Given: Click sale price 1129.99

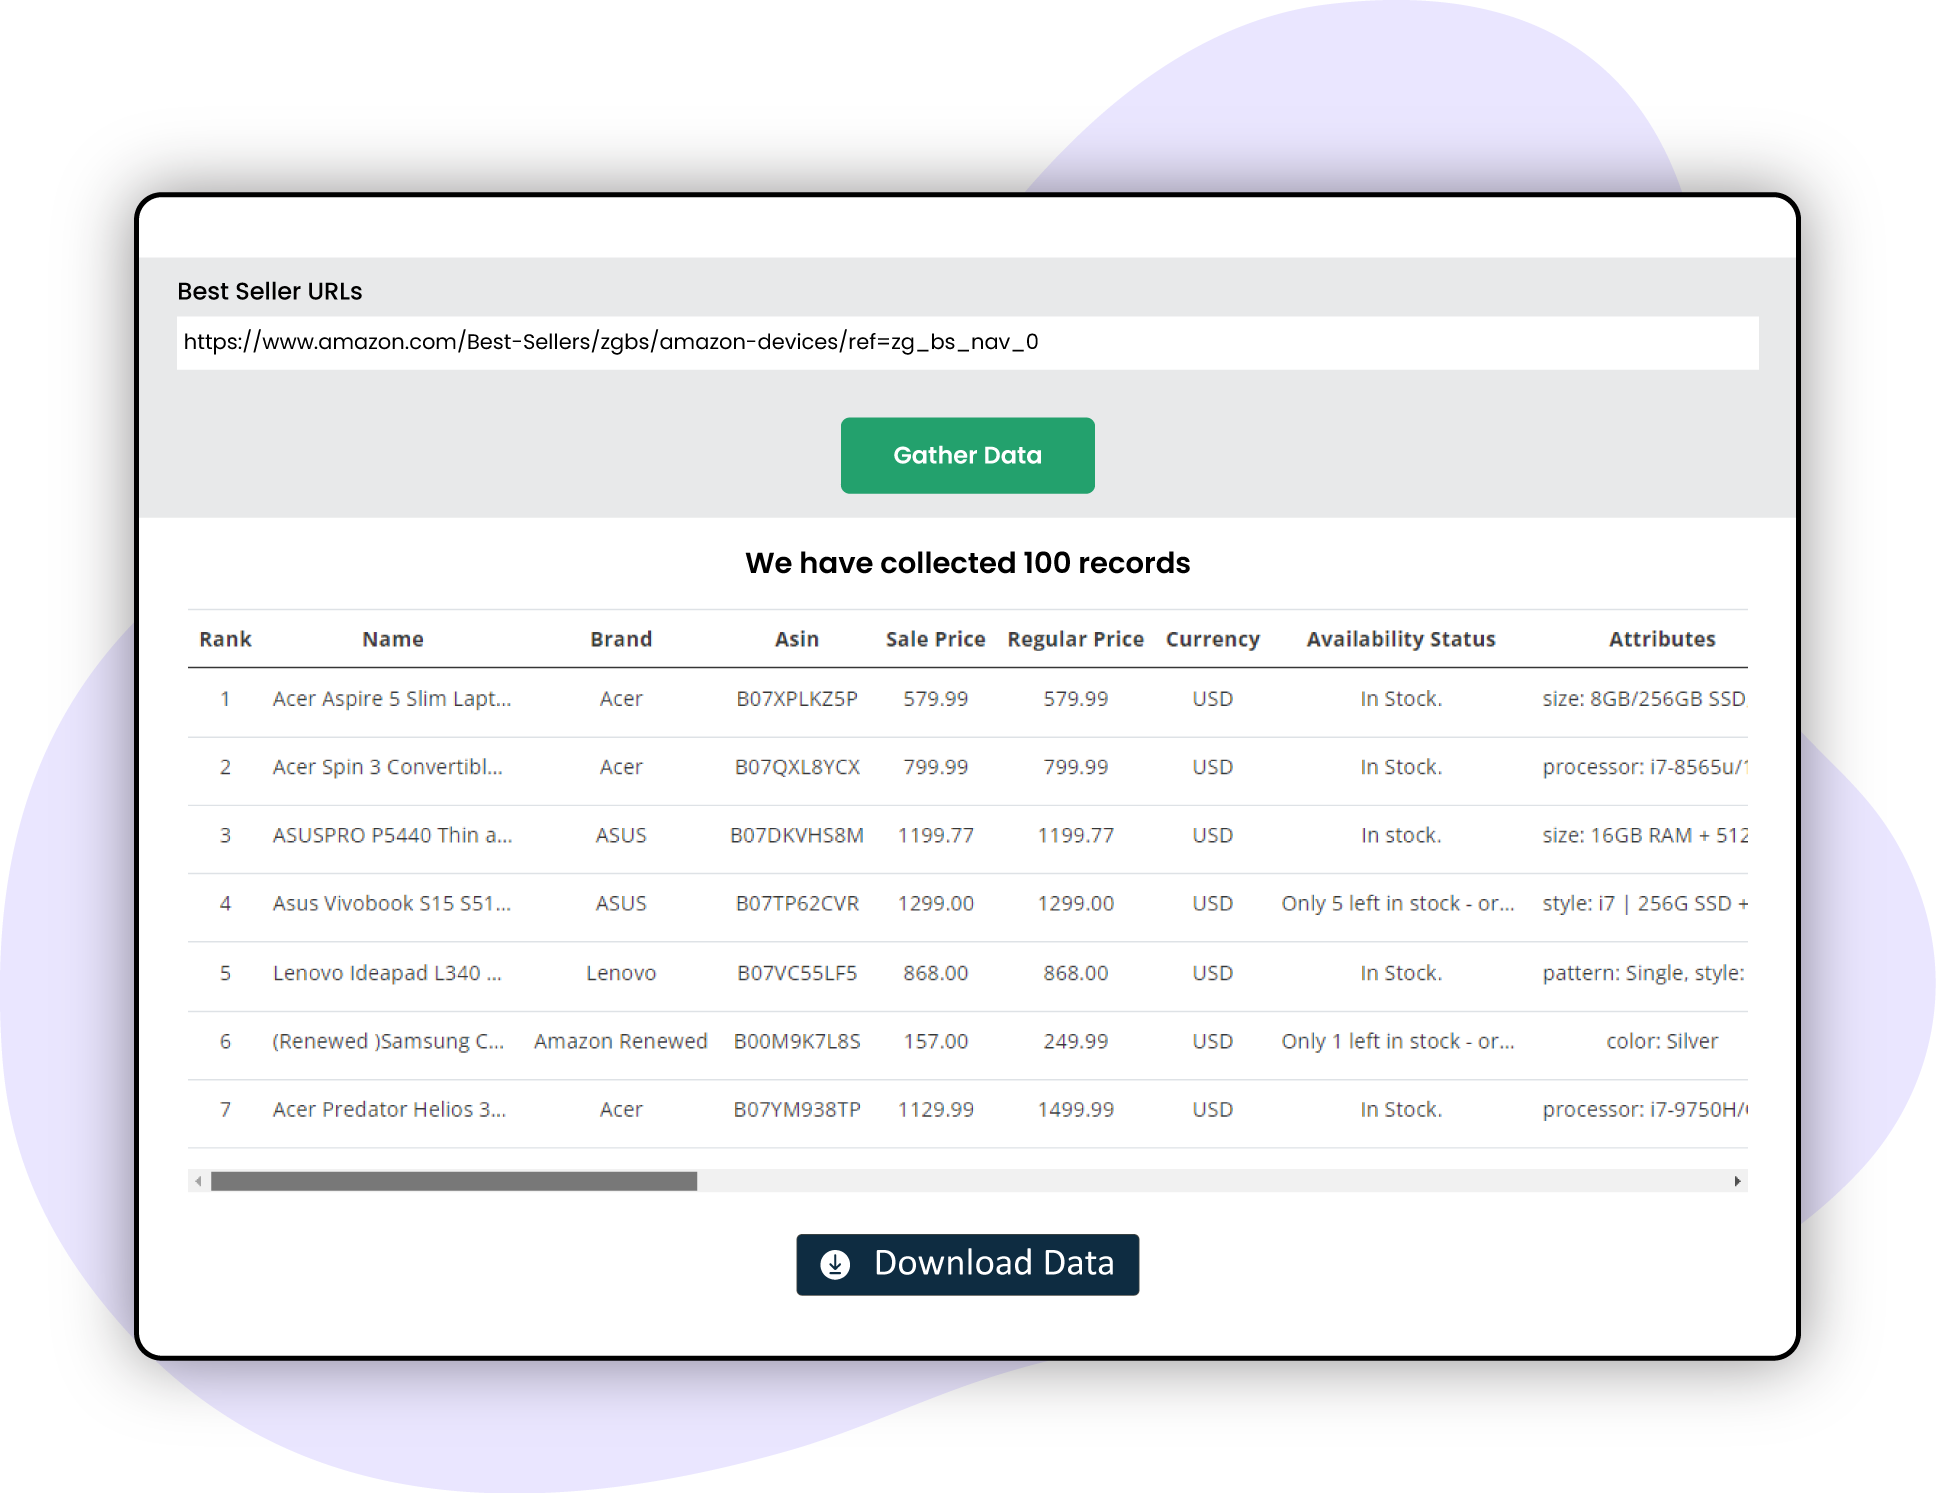Looking at the screenshot, I should click(935, 1109).
